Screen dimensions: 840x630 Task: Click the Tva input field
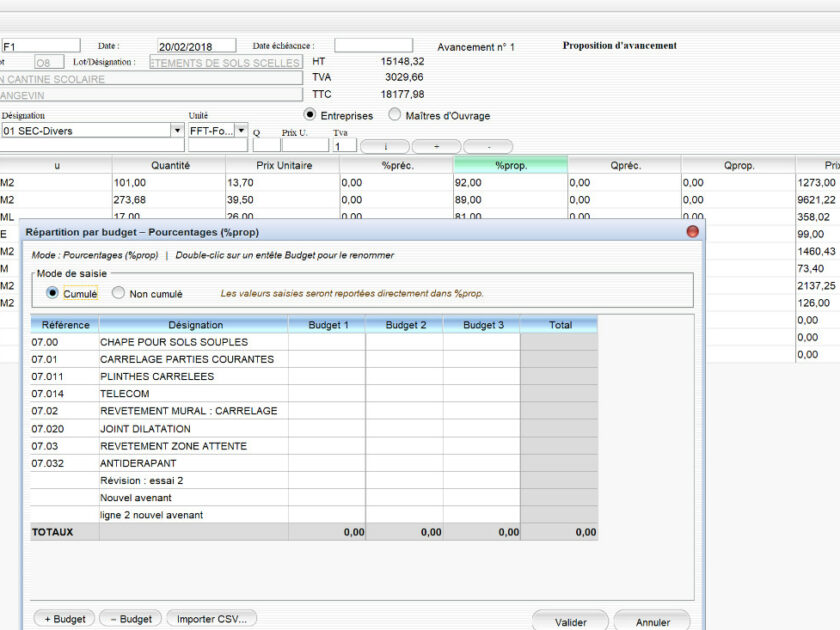(x=345, y=145)
